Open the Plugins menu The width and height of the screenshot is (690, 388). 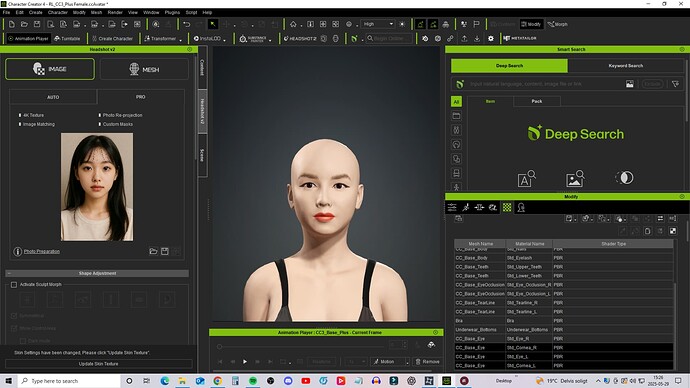[172, 12]
